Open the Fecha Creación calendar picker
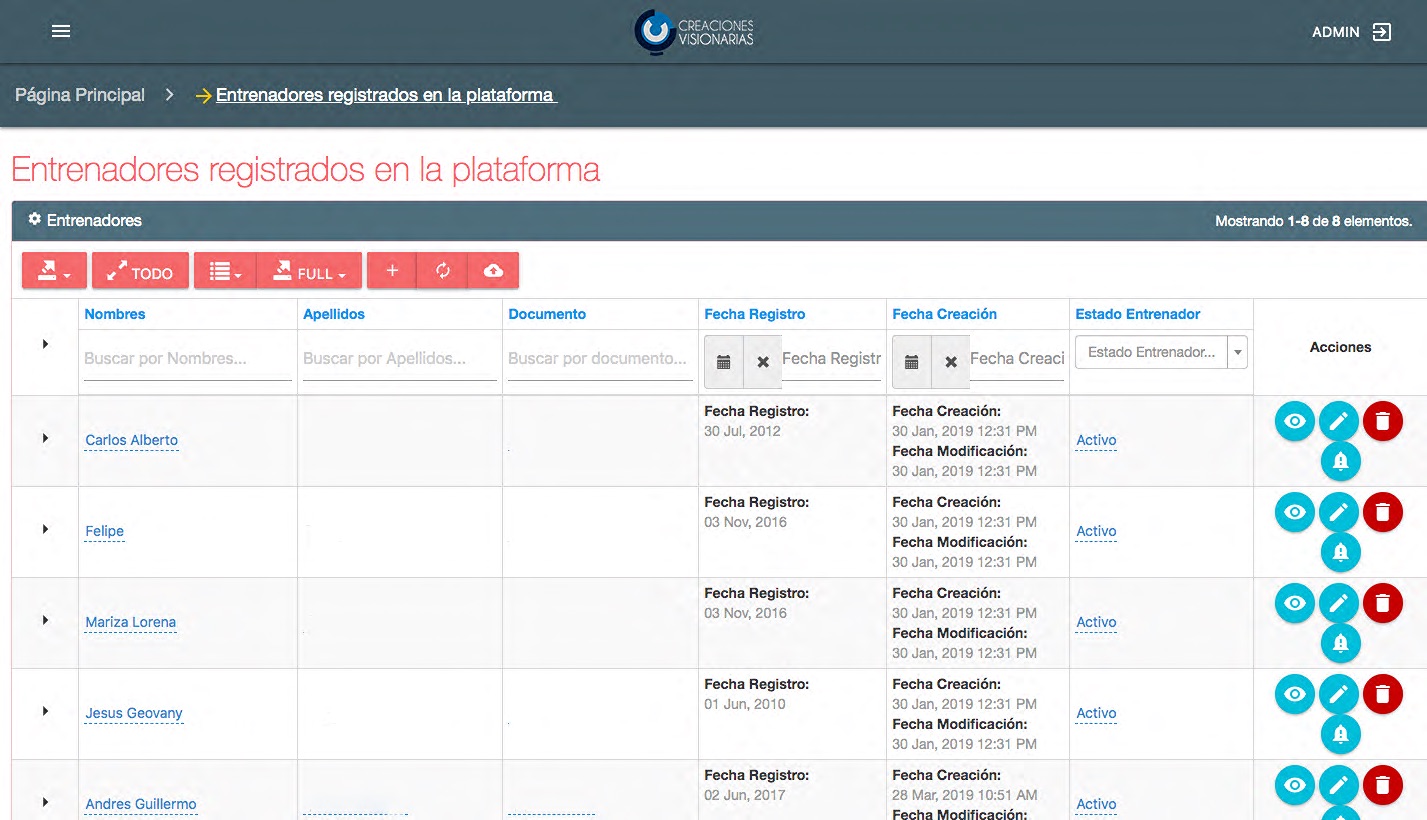1427x820 pixels. [911, 362]
